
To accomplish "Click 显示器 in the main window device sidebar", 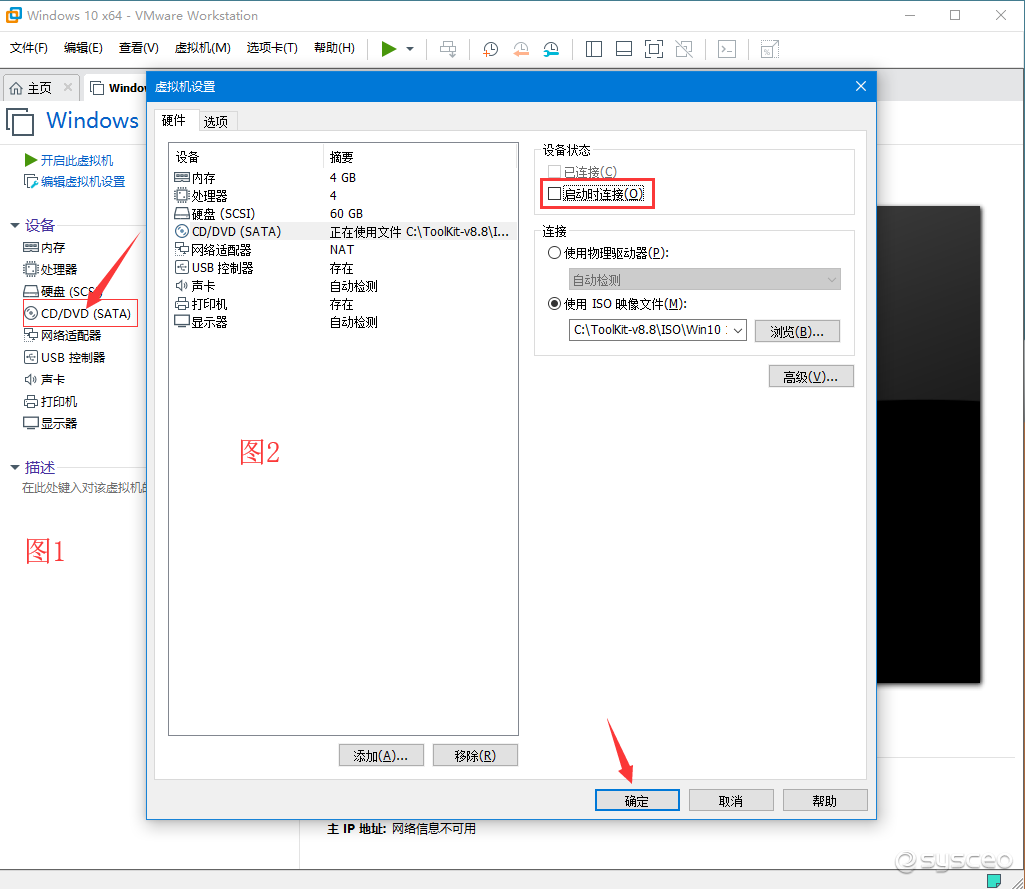I will click(50, 424).
